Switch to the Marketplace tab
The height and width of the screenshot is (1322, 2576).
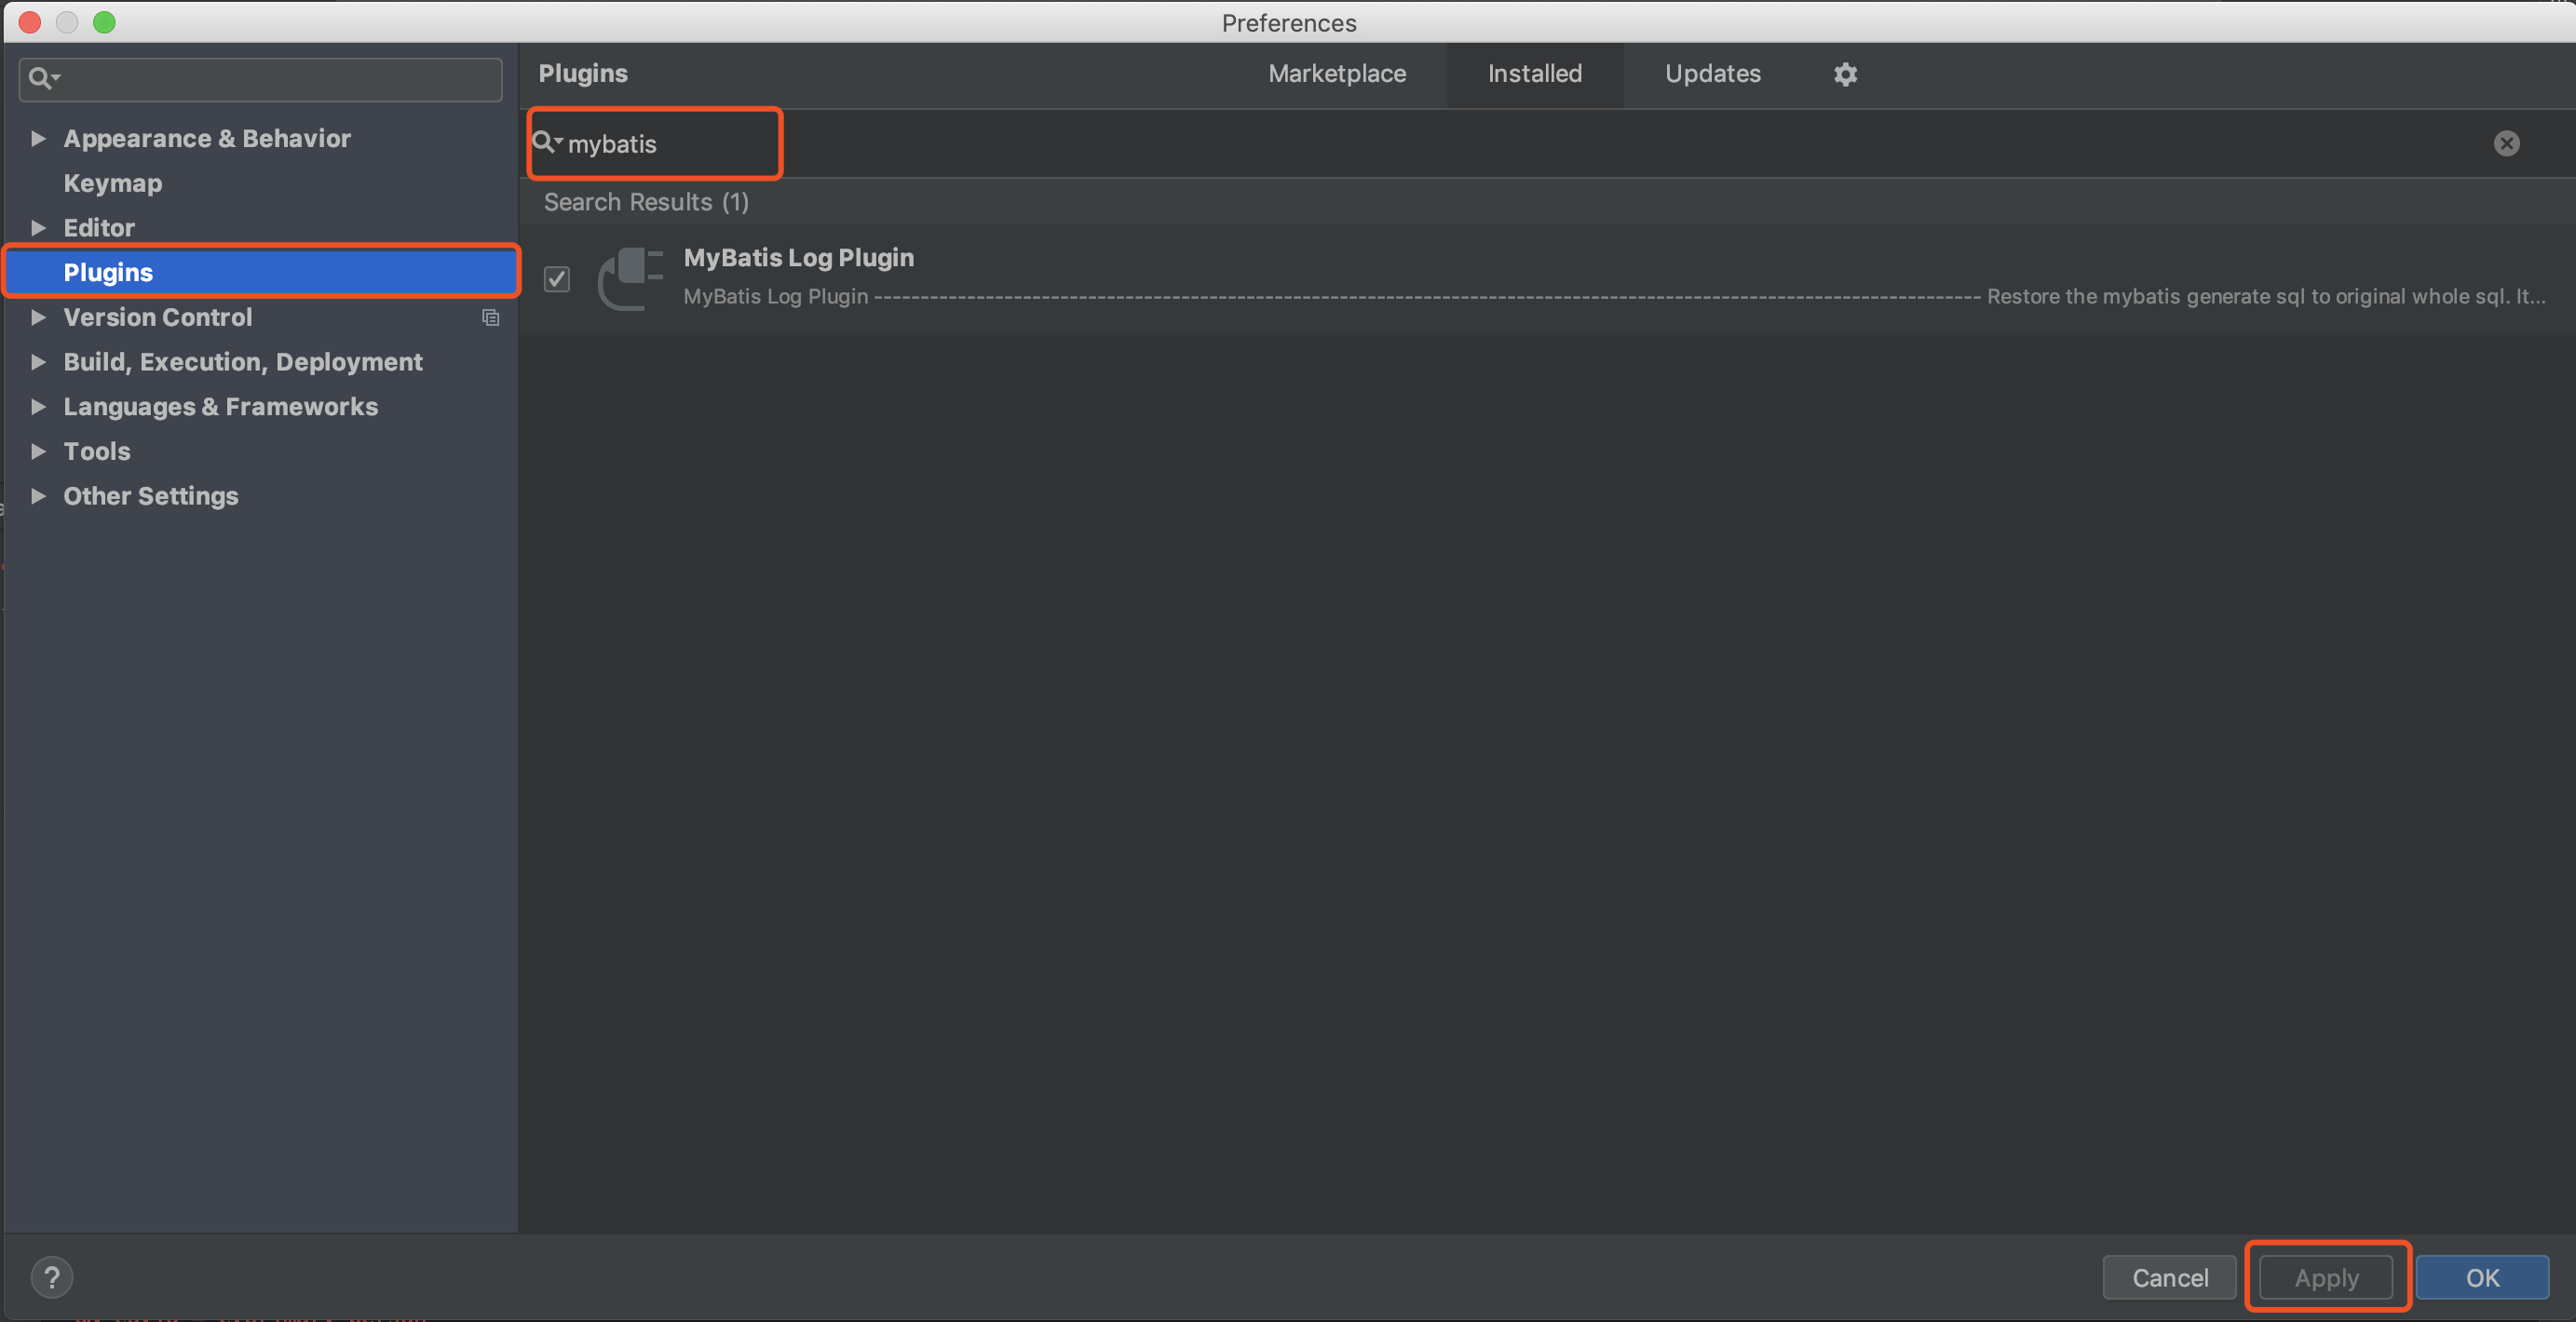(1336, 74)
